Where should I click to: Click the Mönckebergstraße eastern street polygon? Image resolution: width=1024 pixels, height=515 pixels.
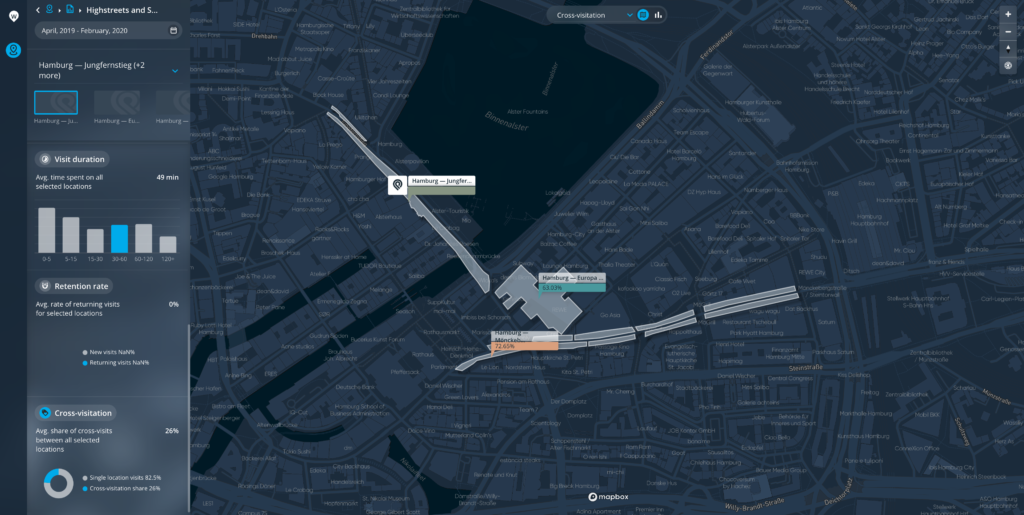point(750,302)
